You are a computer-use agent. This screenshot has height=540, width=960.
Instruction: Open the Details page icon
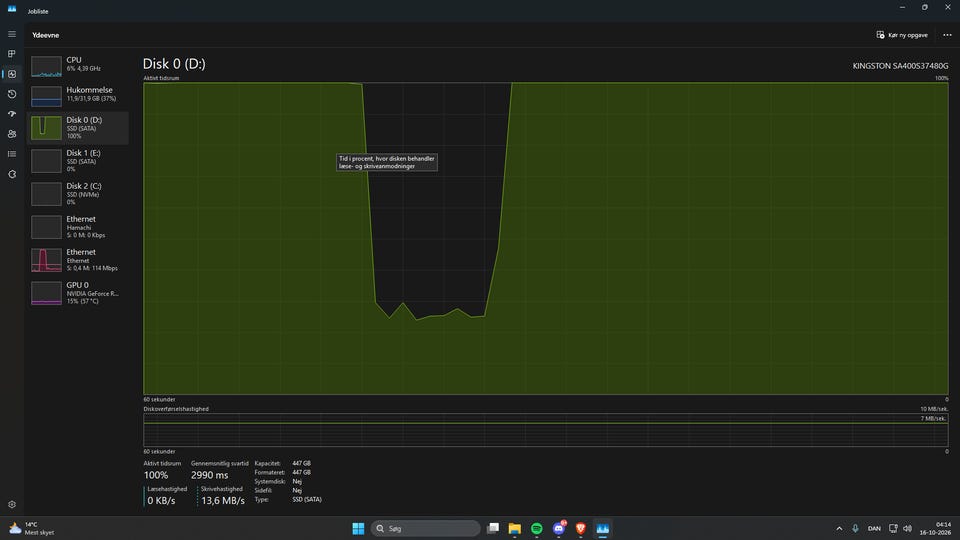12,154
